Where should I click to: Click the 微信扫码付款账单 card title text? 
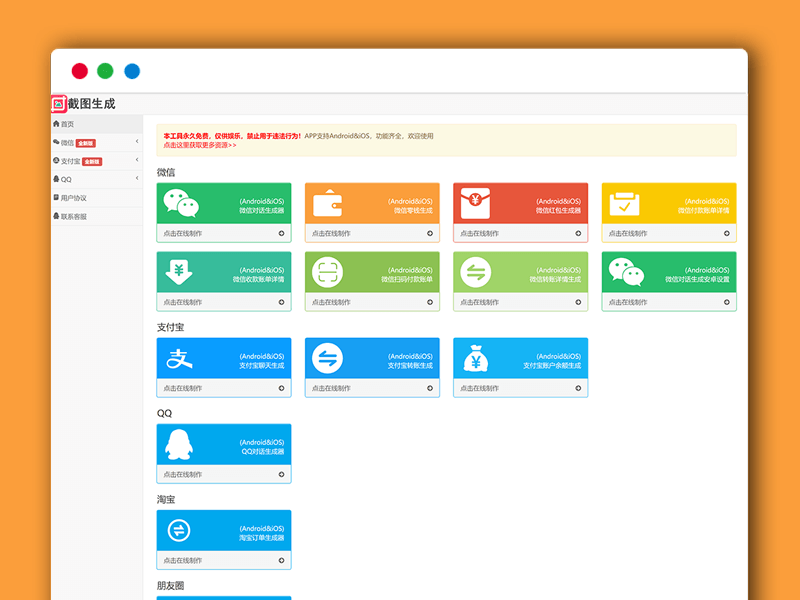tap(407, 280)
